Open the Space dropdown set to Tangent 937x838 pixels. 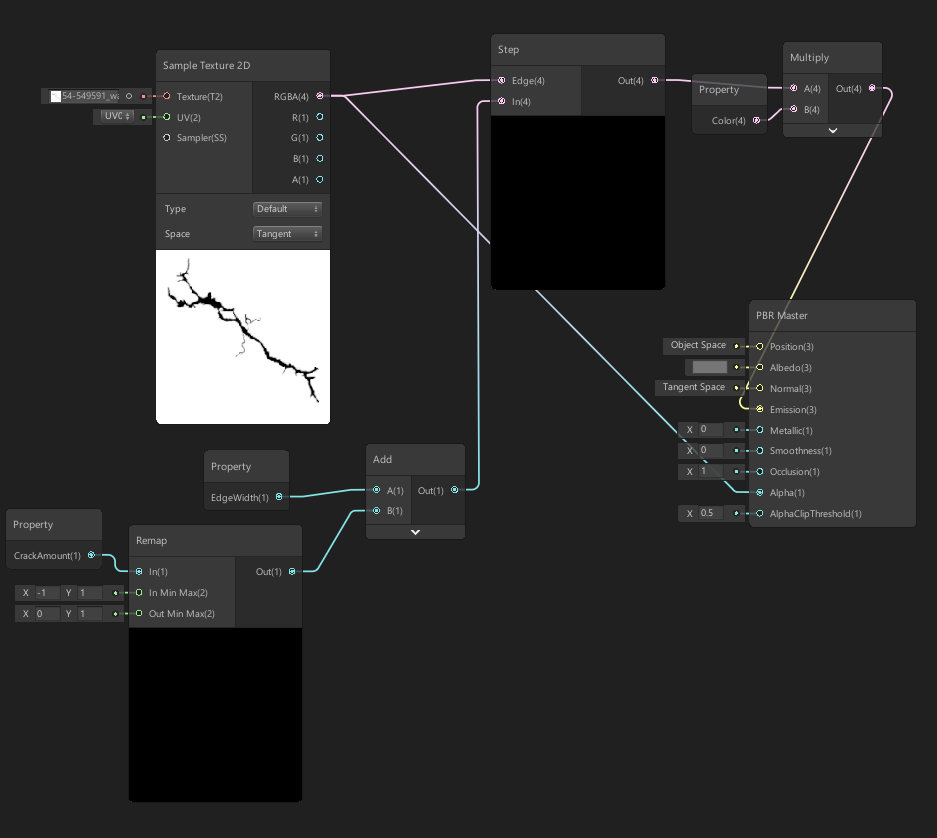tap(287, 234)
